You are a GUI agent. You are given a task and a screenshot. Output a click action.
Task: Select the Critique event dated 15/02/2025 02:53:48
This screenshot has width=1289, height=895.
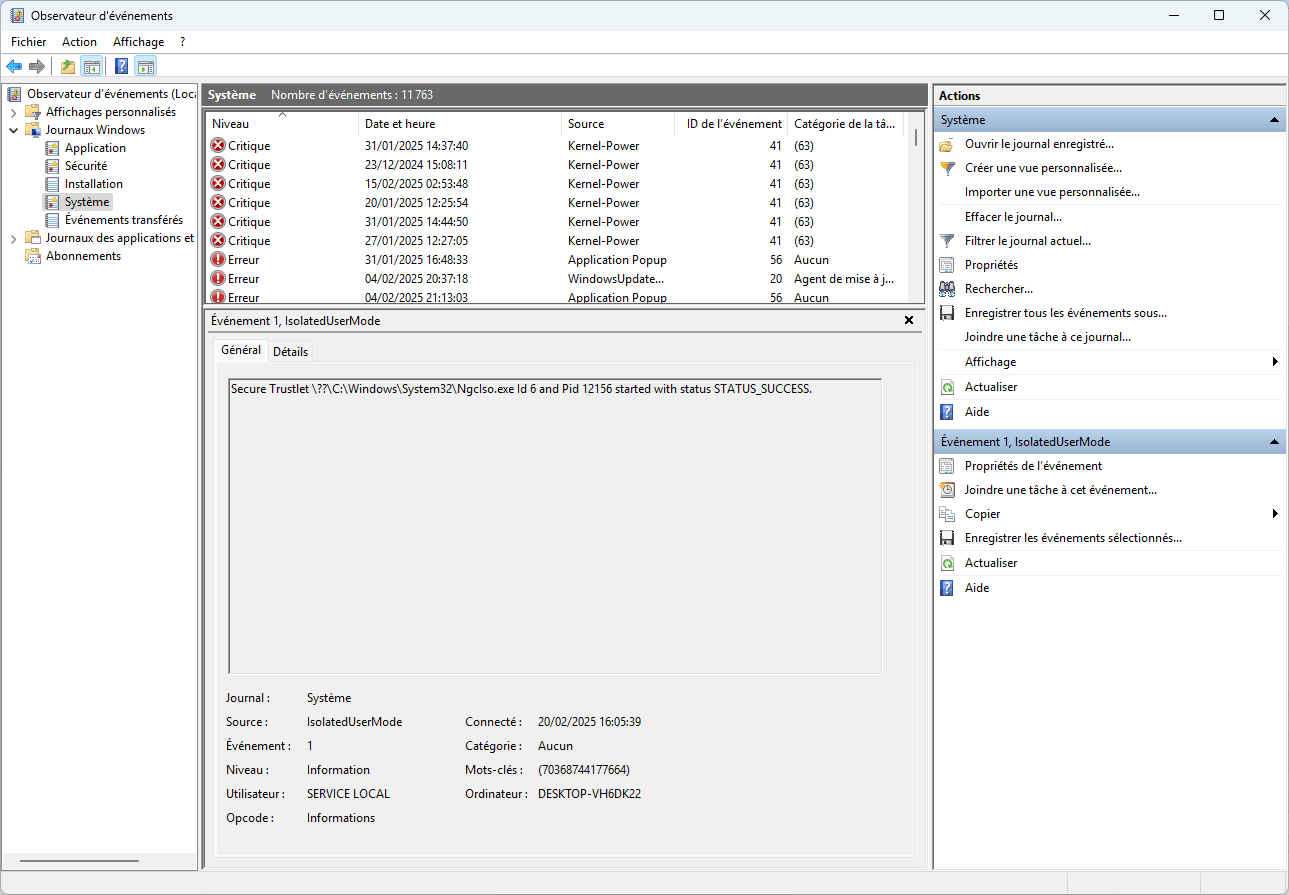pyautogui.click(x=556, y=184)
